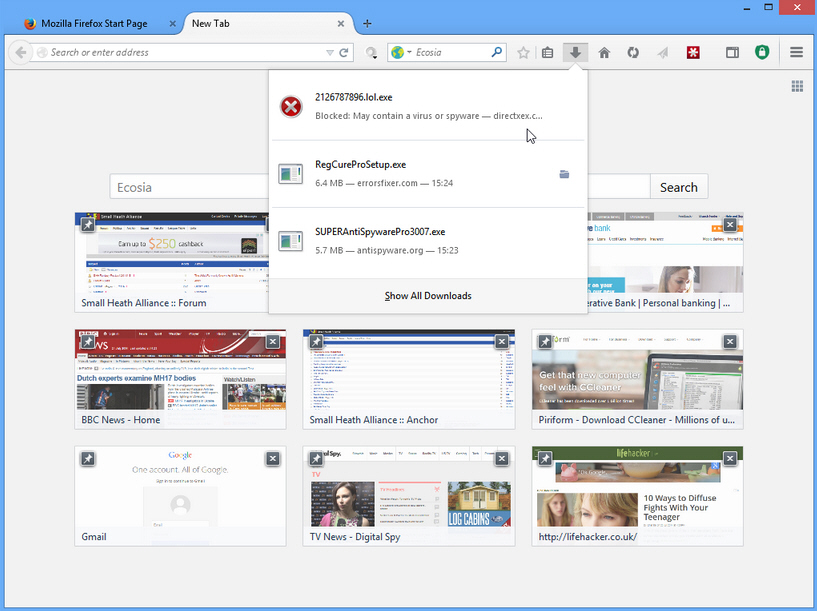Open the hamburger menu
This screenshot has height=611, width=817.
coord(796,52)
